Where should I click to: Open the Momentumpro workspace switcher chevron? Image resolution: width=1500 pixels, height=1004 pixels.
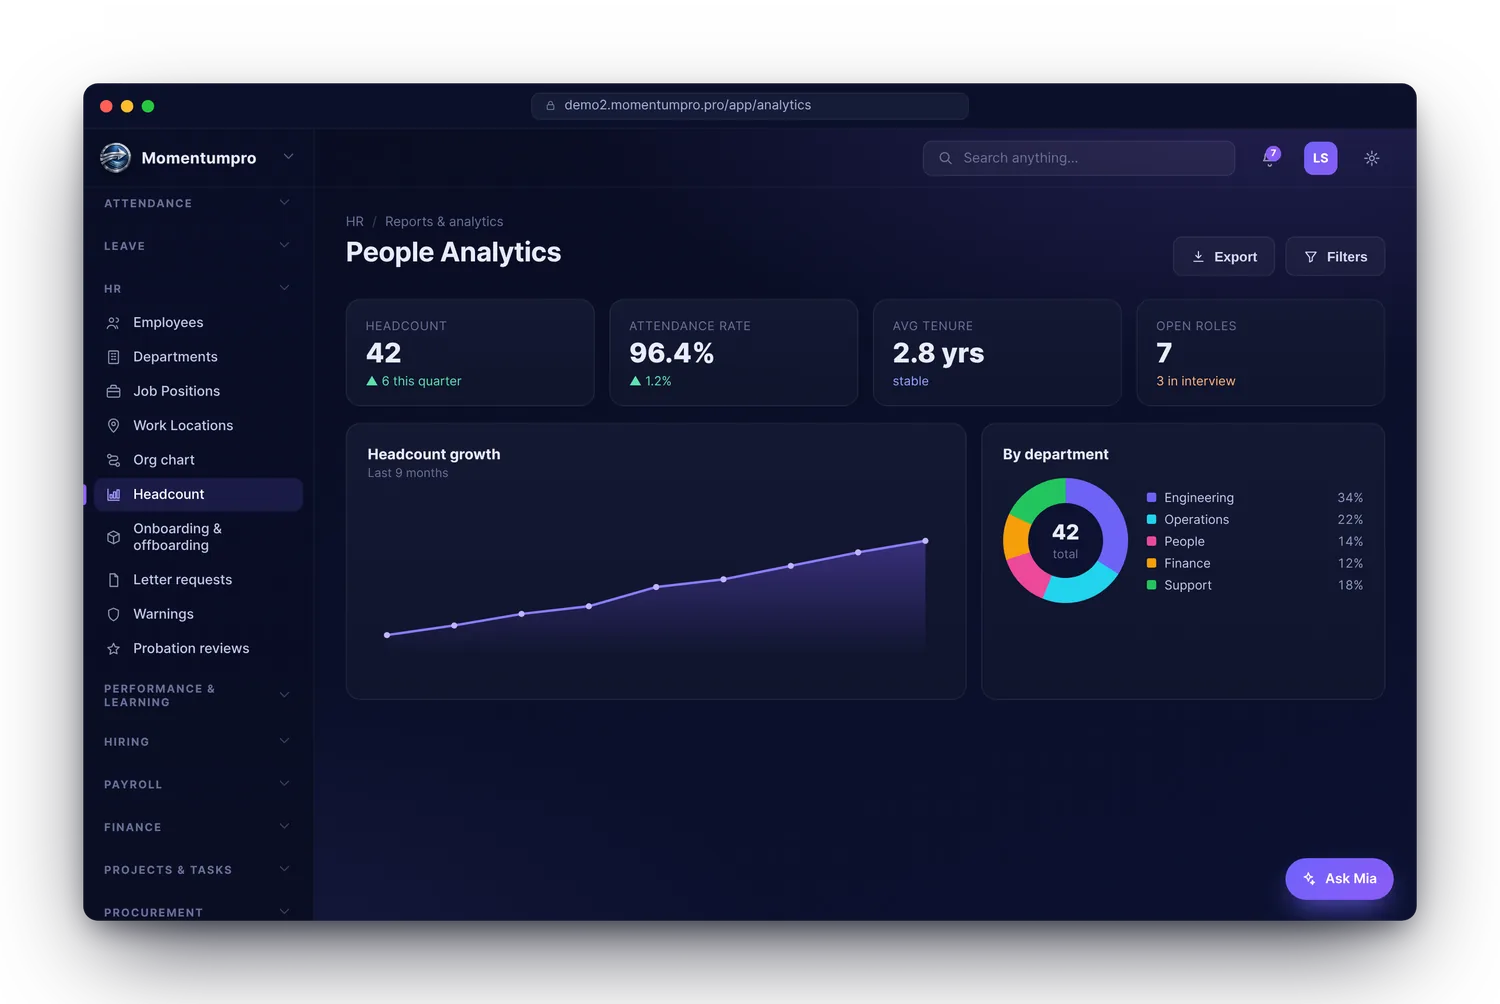tap(288, 157)
